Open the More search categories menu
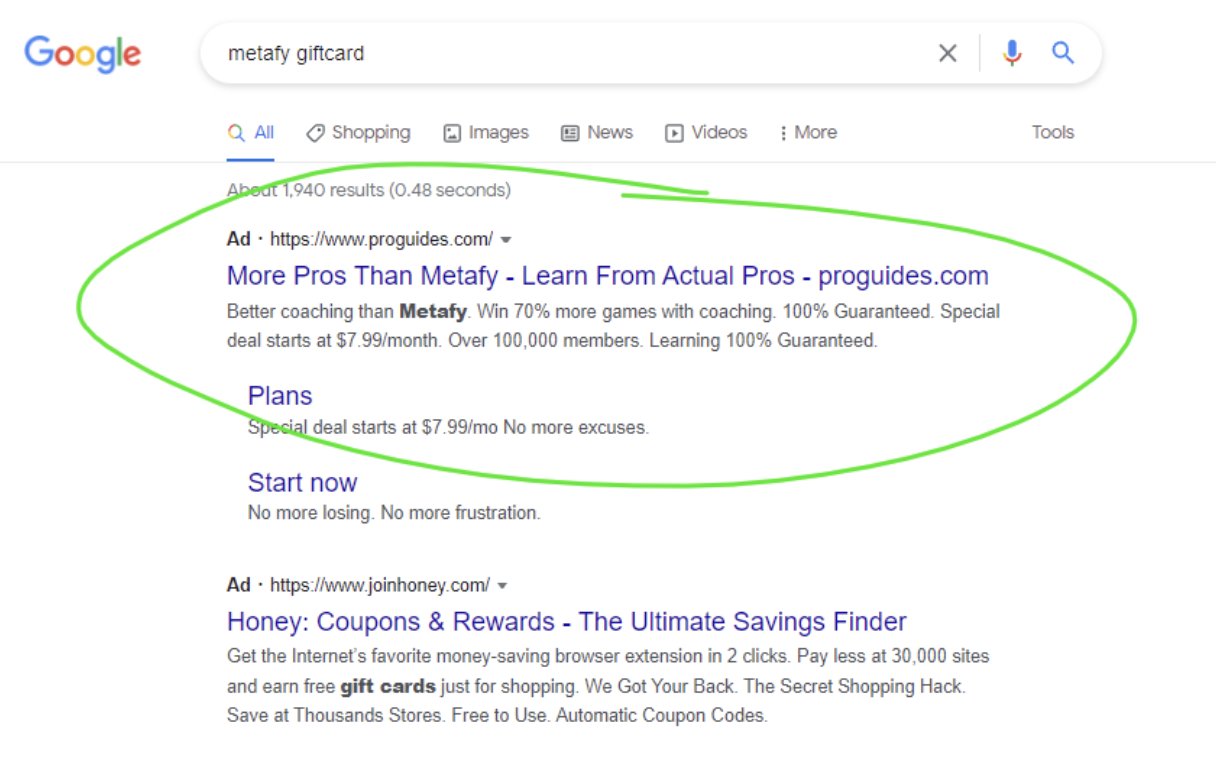Image resolution: width=1216 pixels, height=760 pixels. (x=808, y=132)
